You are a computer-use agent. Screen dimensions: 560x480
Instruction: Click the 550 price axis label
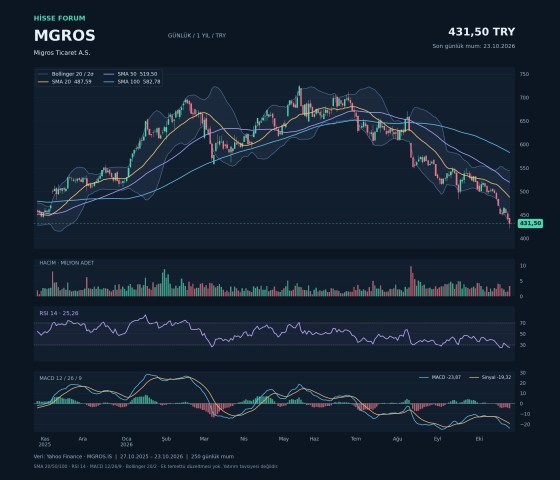tap(525, 168)
